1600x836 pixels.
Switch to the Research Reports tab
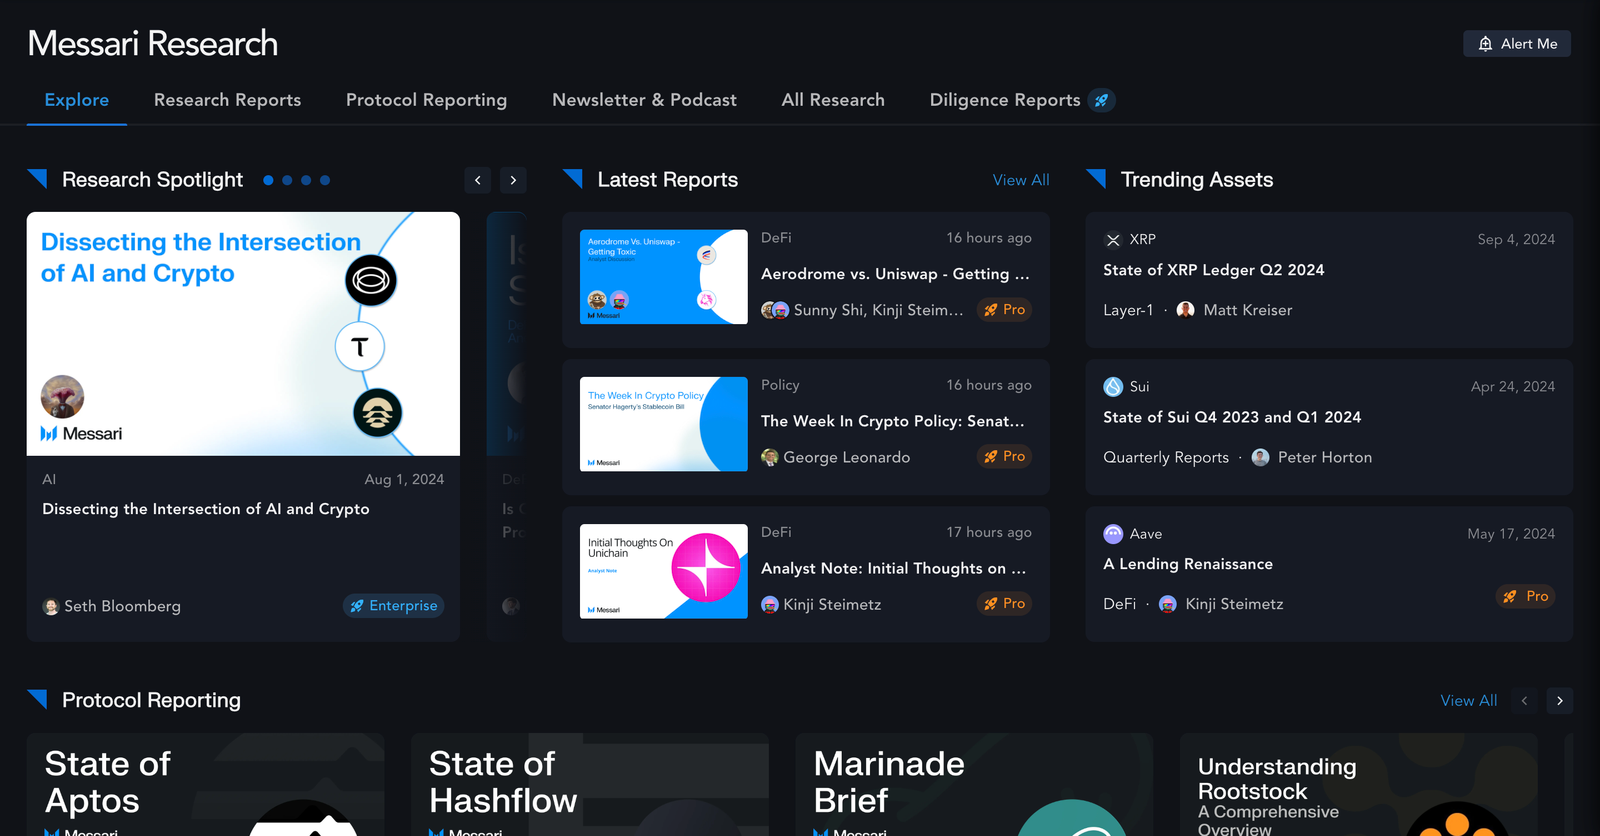(227, 100)
